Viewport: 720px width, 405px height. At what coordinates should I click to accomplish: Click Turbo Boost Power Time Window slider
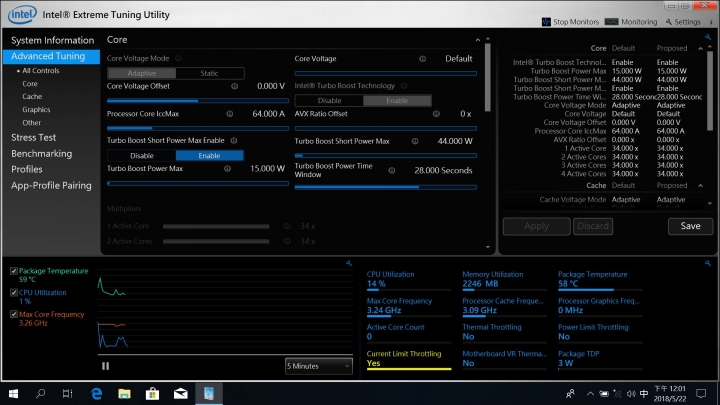386,187
